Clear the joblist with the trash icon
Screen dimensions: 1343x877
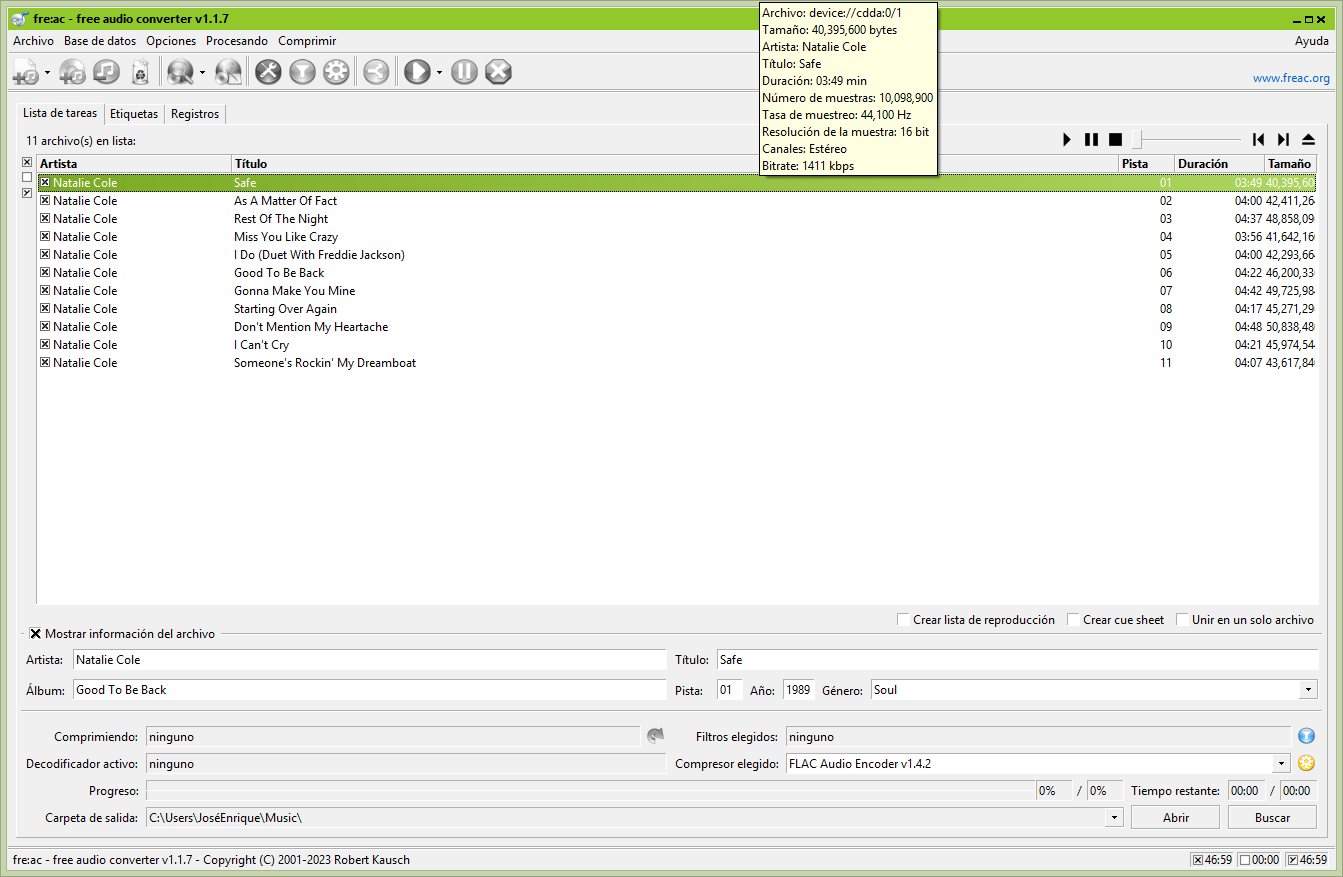pos(141,71)
